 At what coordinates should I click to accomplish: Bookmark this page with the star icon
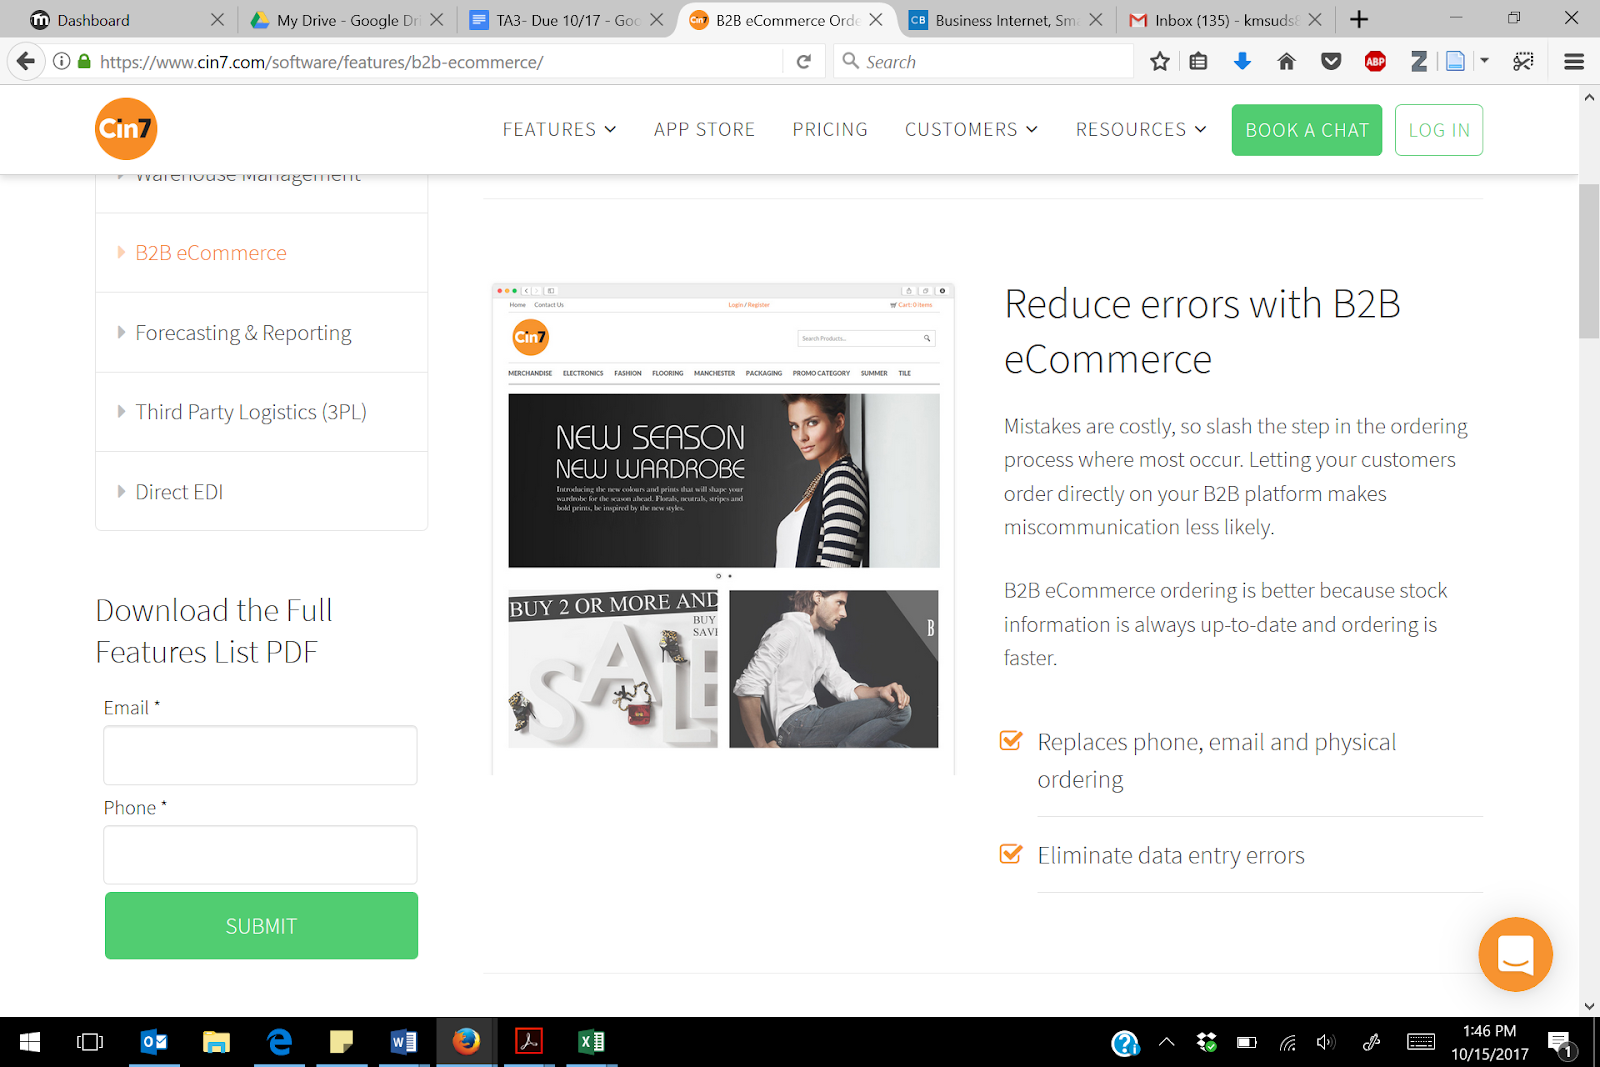click(1160, 62)
